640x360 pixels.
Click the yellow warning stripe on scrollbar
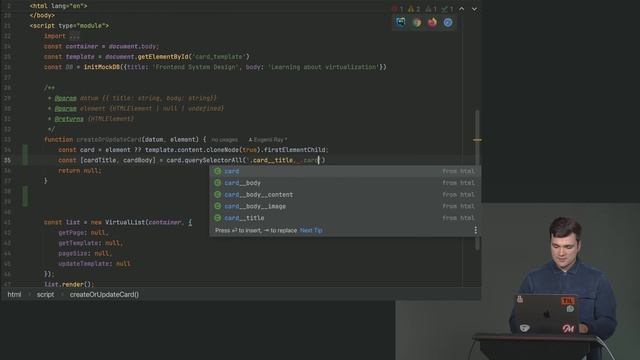pyautogui.click(x=477, y=140)
